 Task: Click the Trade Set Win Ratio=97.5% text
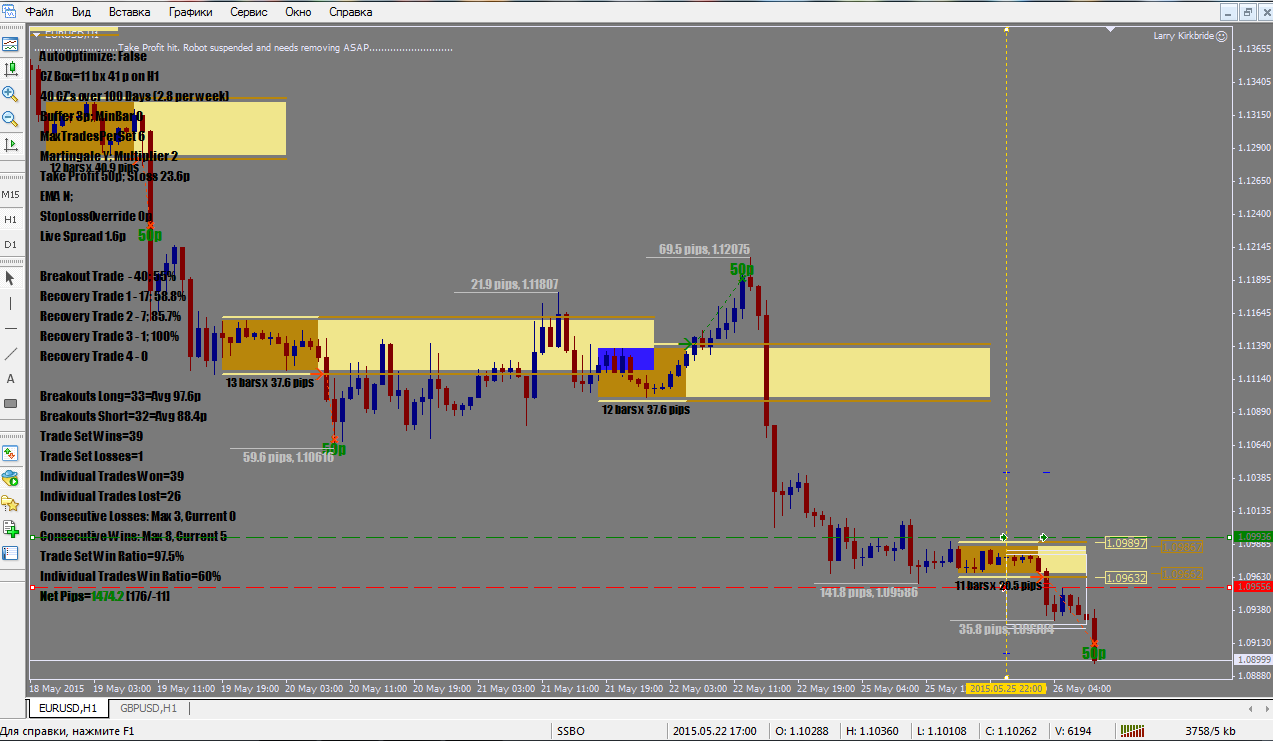point(112,556)
